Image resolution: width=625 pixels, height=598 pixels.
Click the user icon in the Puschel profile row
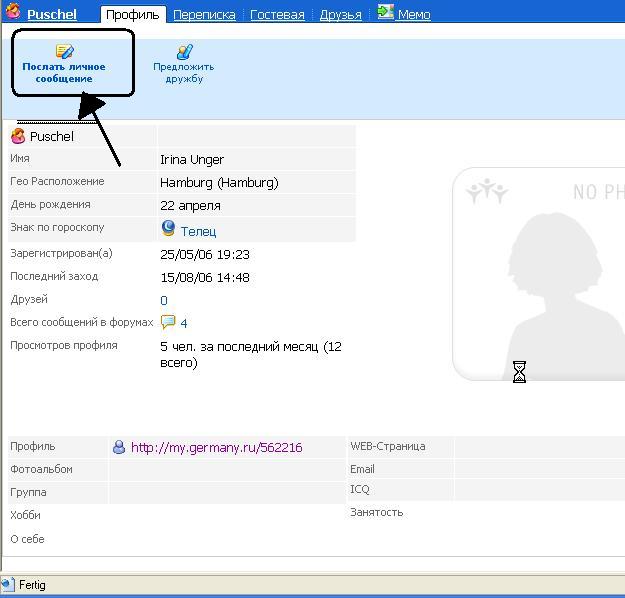(18, 136)
